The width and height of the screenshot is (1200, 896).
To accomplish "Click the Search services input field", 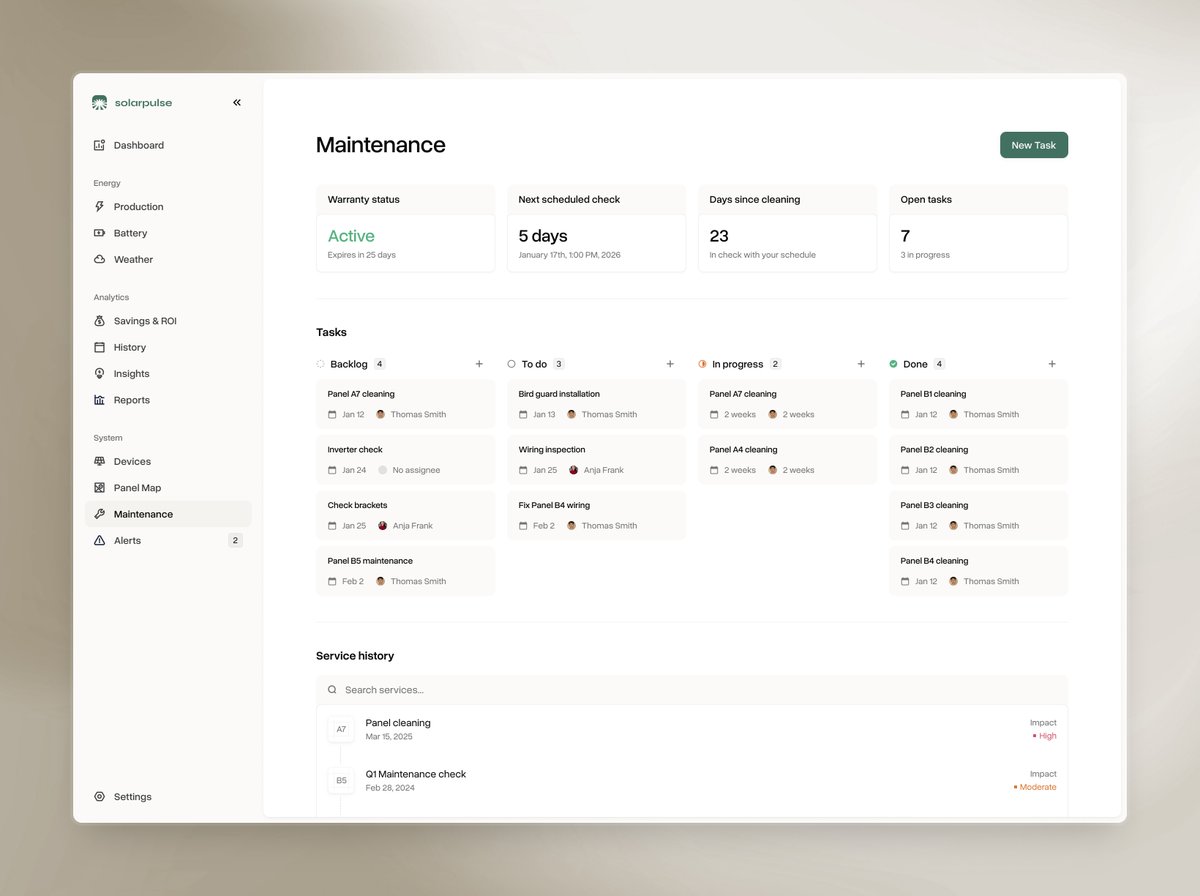I will click(692, 690).
